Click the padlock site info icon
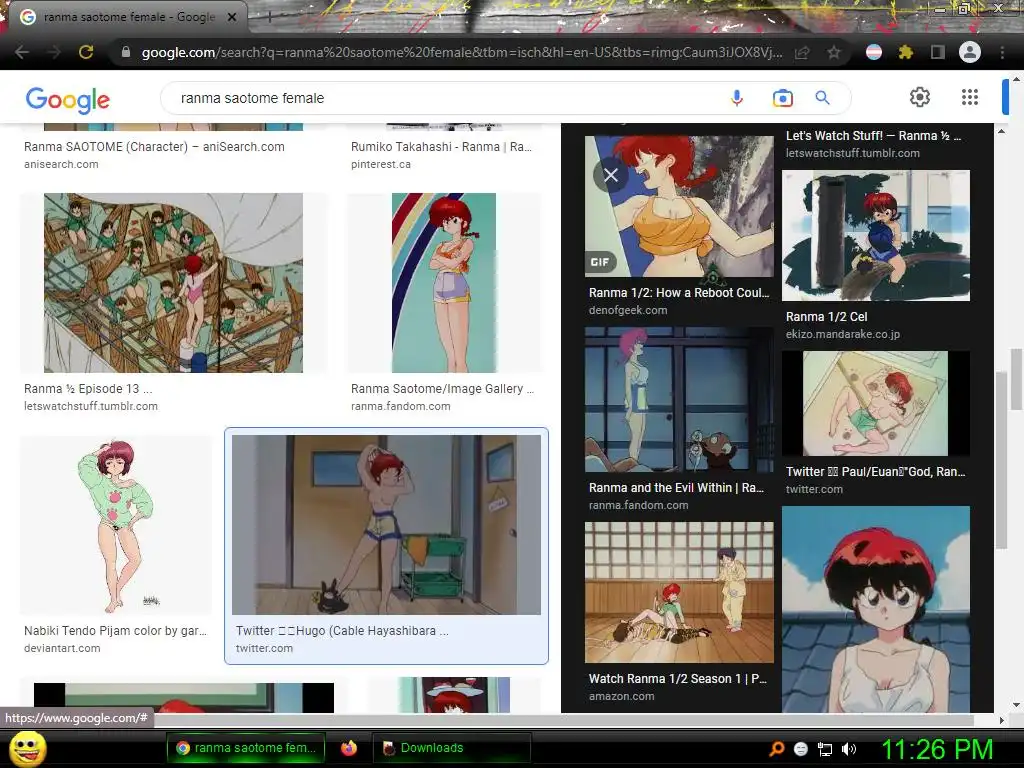The width and height of the screenshot is (1024, 768). [126, 52]
